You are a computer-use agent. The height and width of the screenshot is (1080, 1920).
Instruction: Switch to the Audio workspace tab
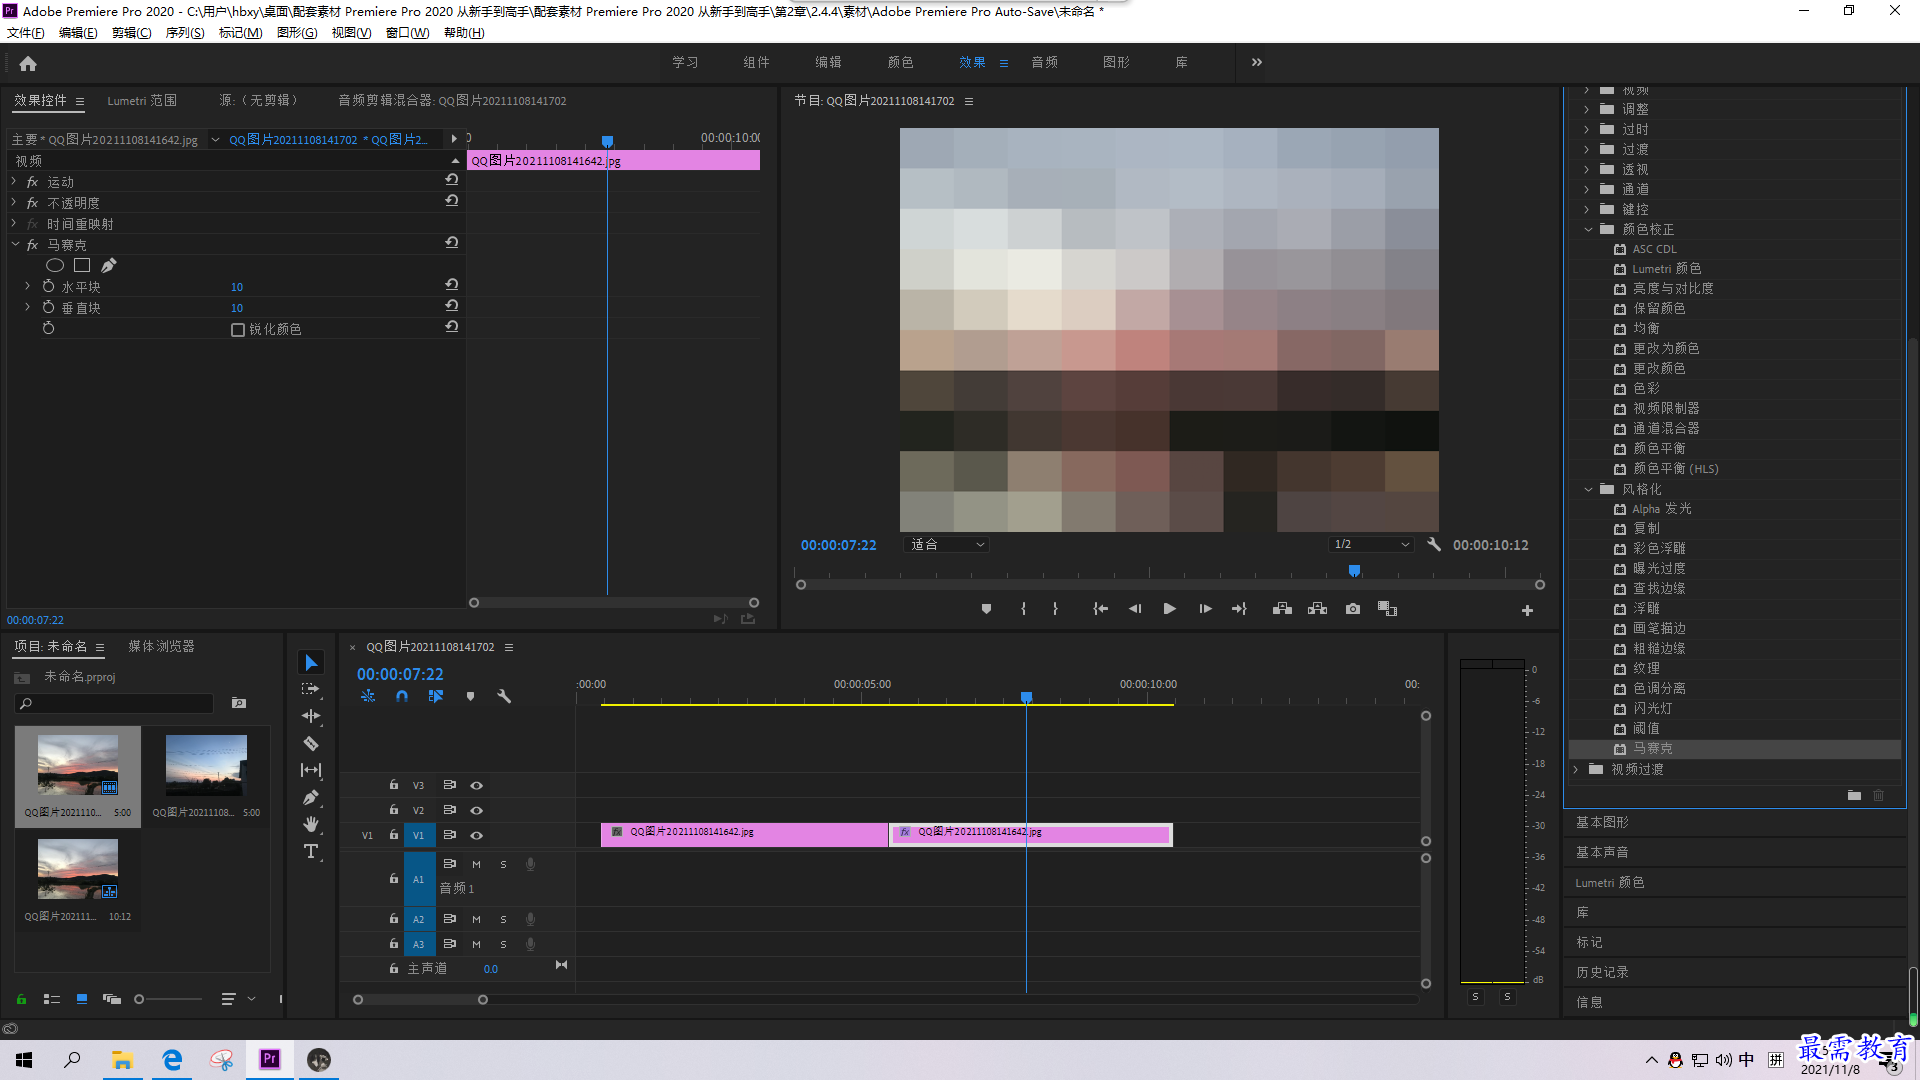(1045, 62)
